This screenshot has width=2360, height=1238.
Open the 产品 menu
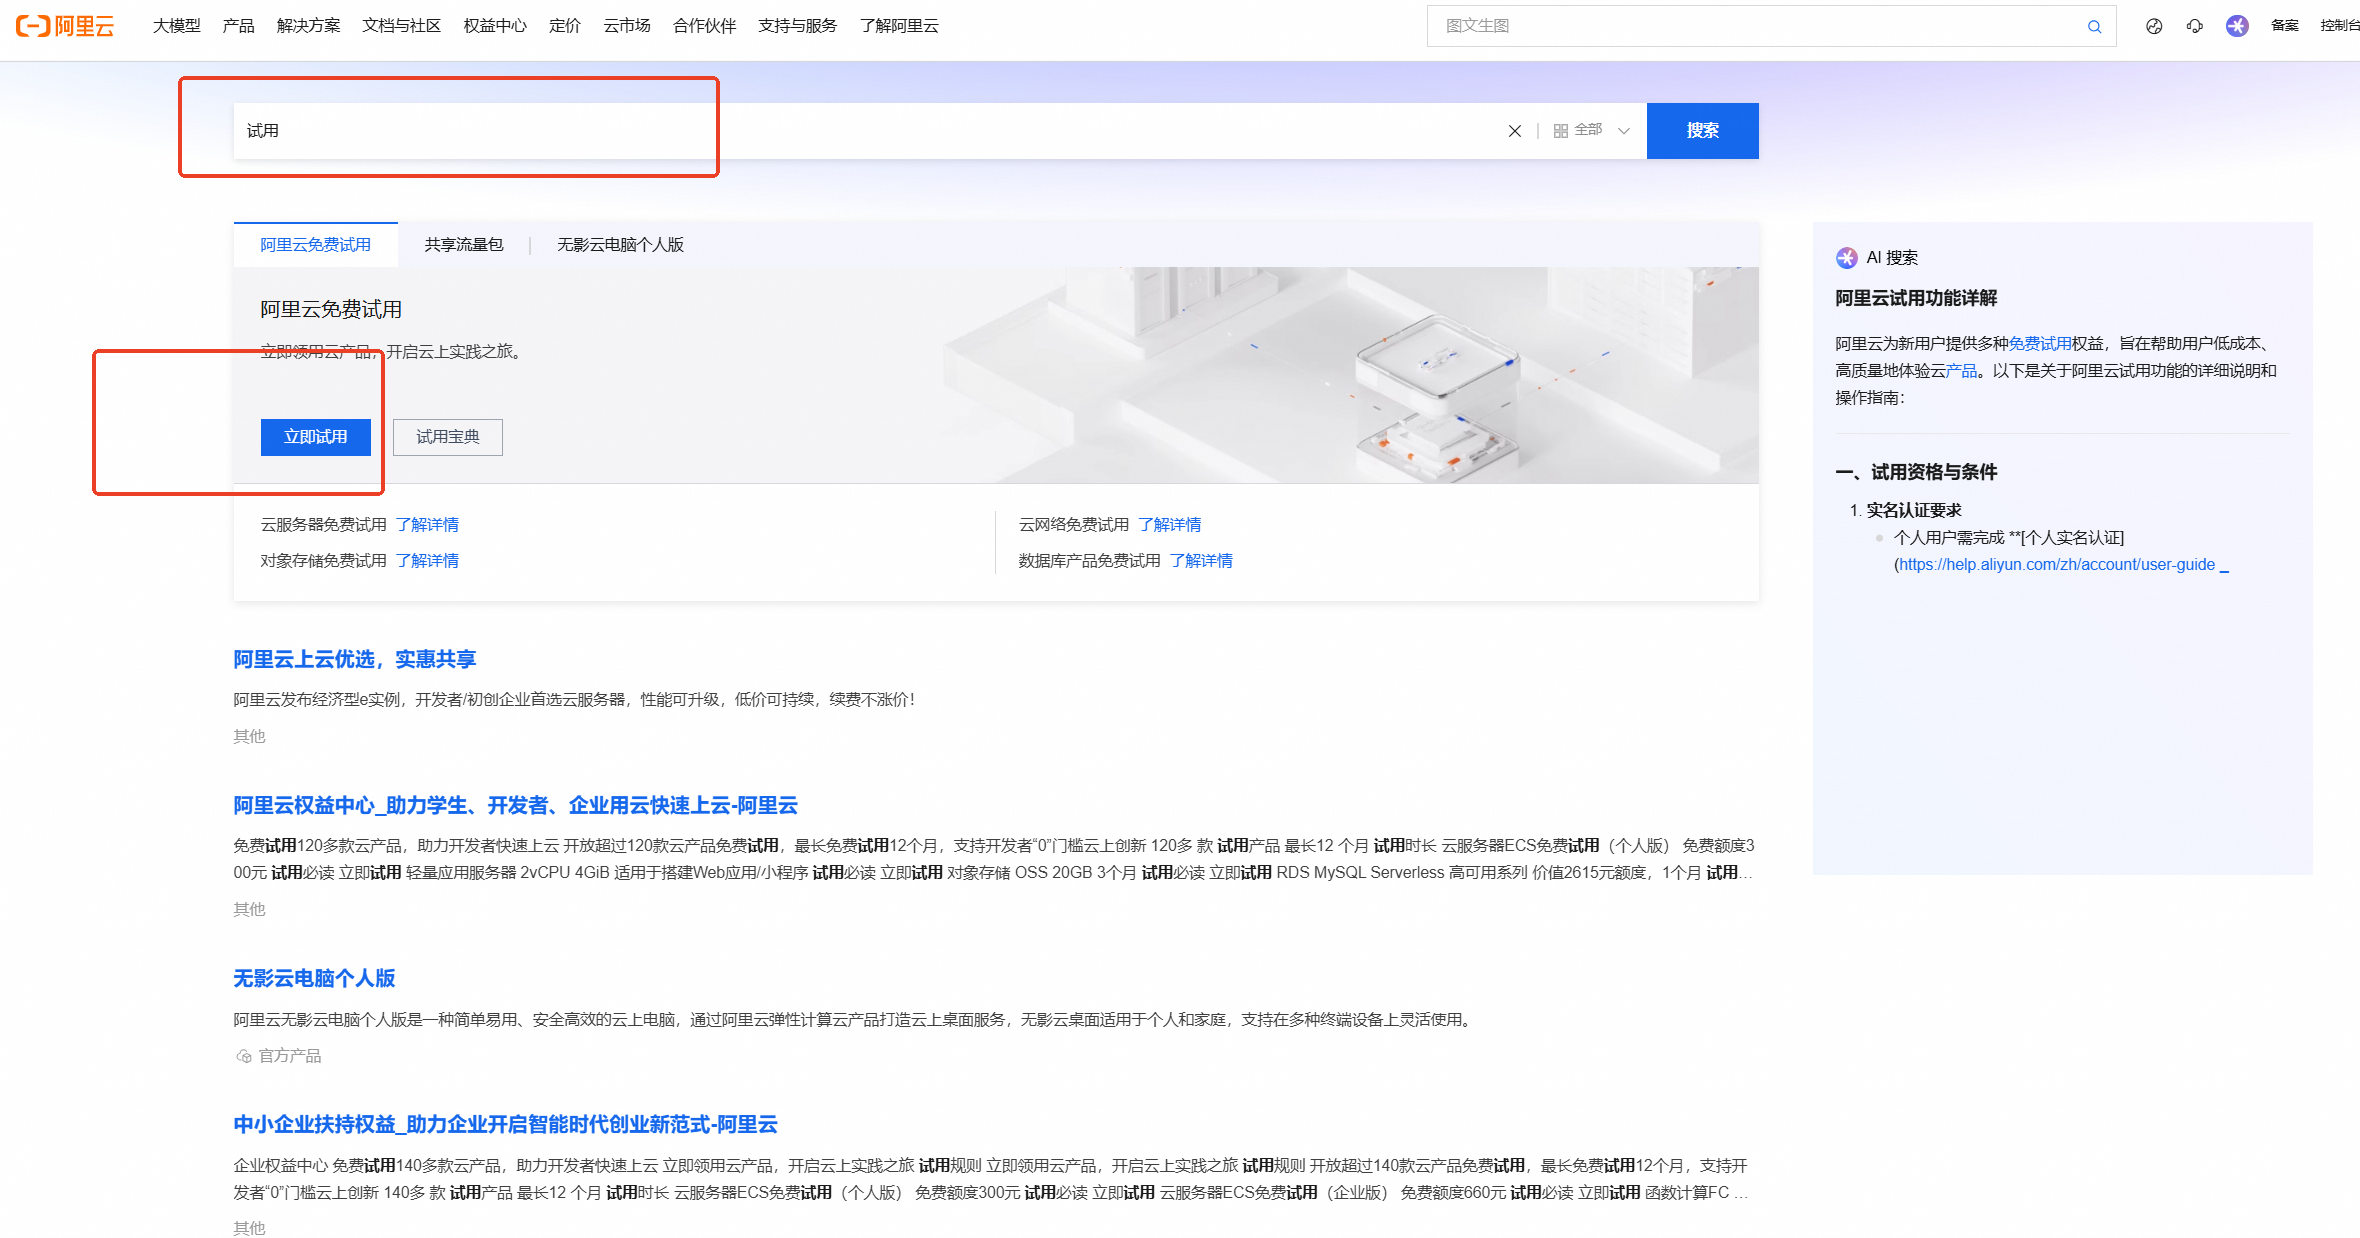pos(238,26)
